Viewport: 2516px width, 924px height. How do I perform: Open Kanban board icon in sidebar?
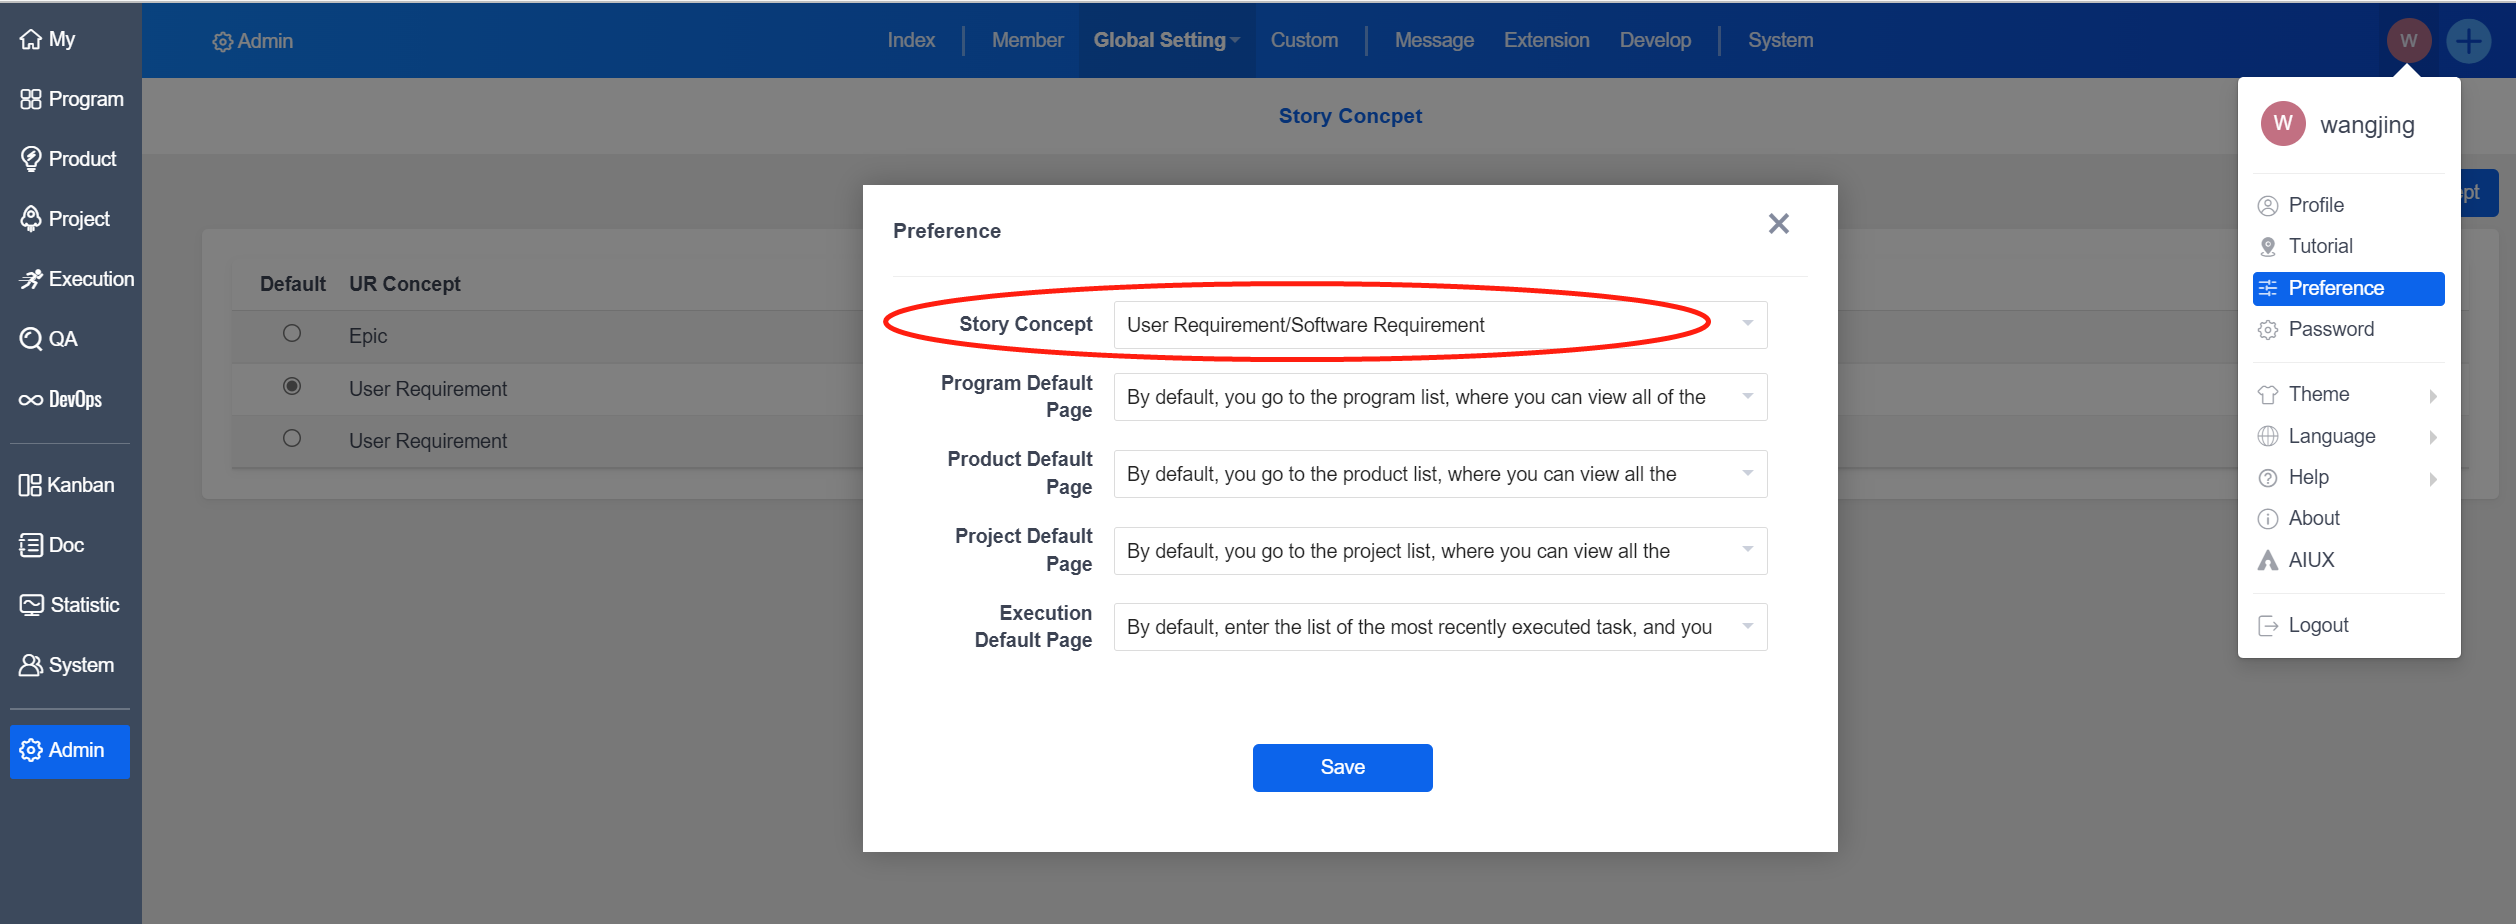[30, 486]
